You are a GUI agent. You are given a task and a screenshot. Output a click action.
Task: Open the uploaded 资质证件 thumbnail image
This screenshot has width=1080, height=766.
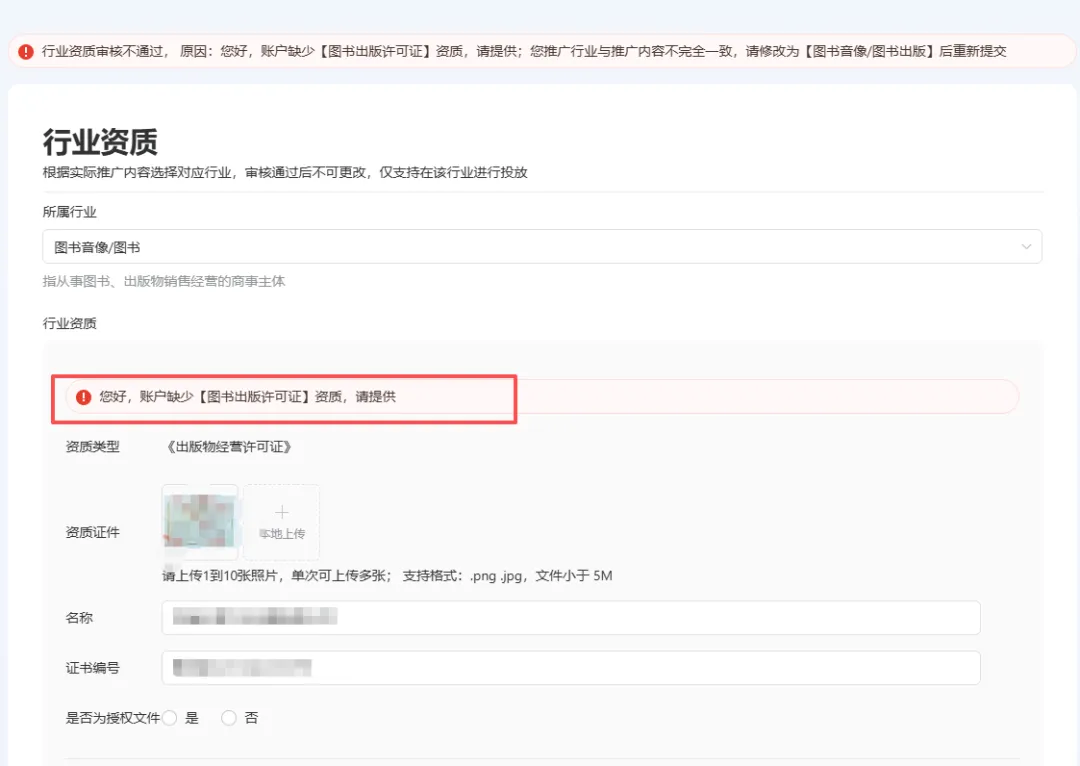click(x=200, y=521)
